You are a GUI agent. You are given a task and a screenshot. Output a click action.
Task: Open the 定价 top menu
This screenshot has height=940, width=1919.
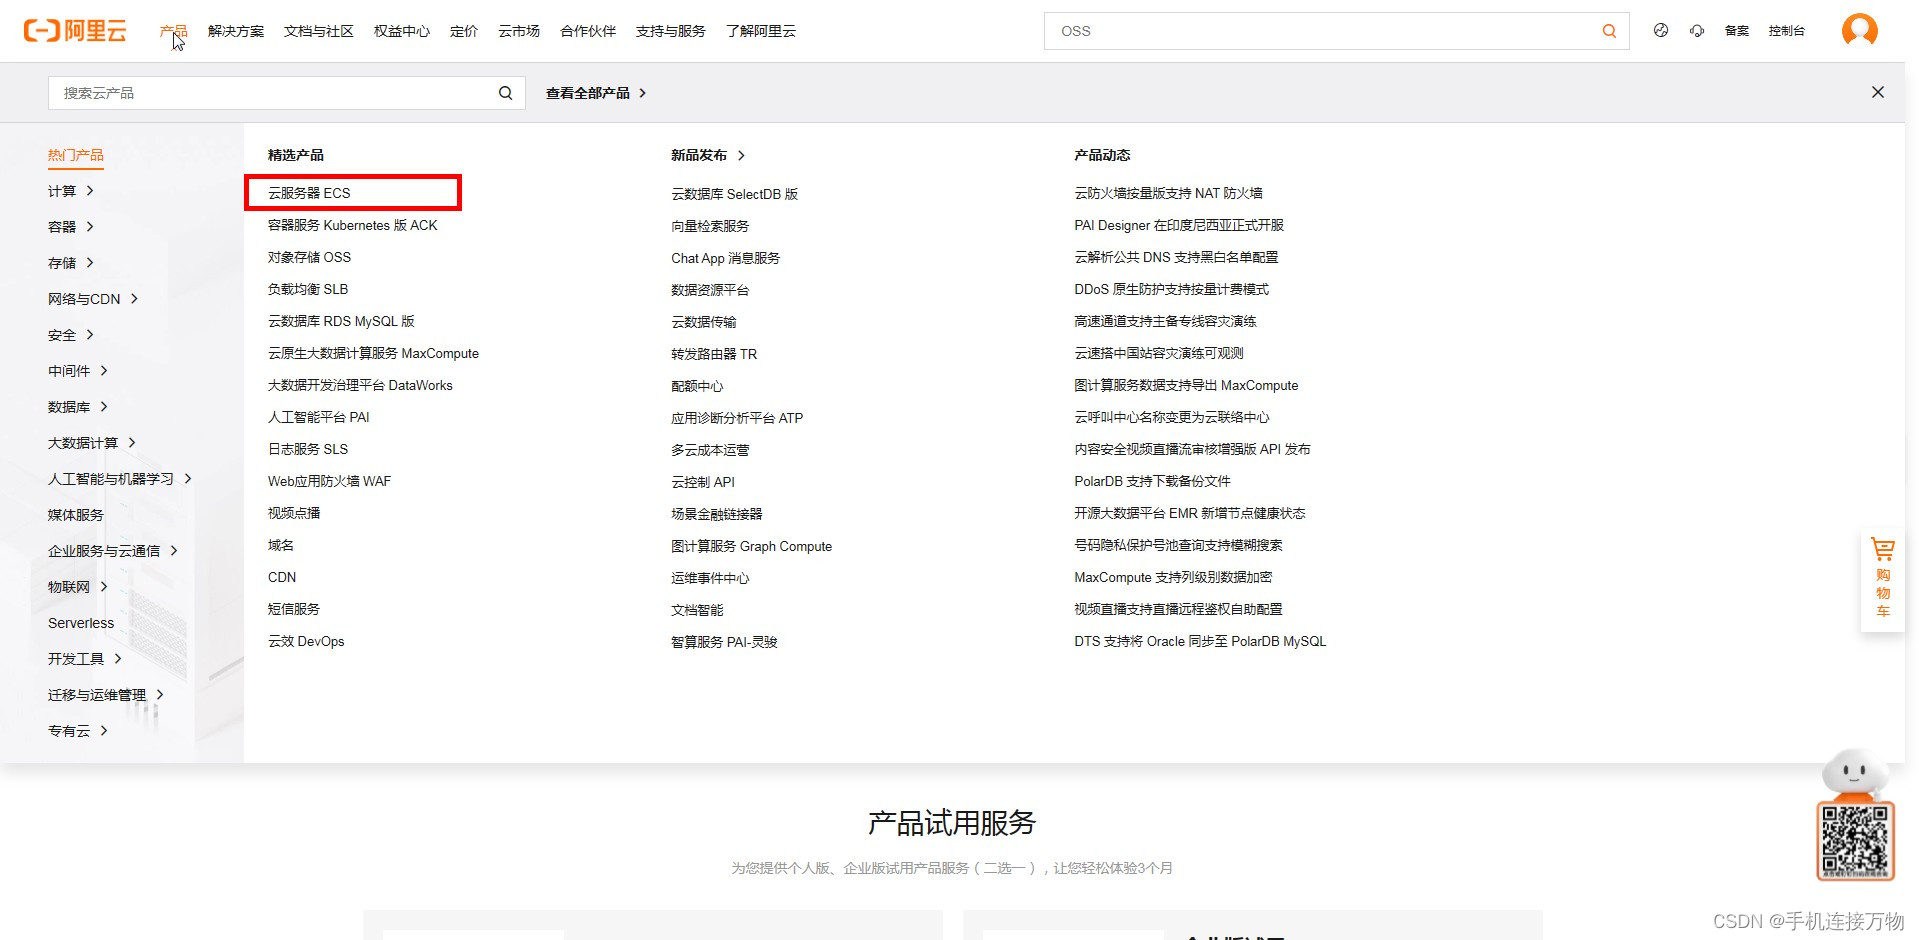[x=464, y=31]
